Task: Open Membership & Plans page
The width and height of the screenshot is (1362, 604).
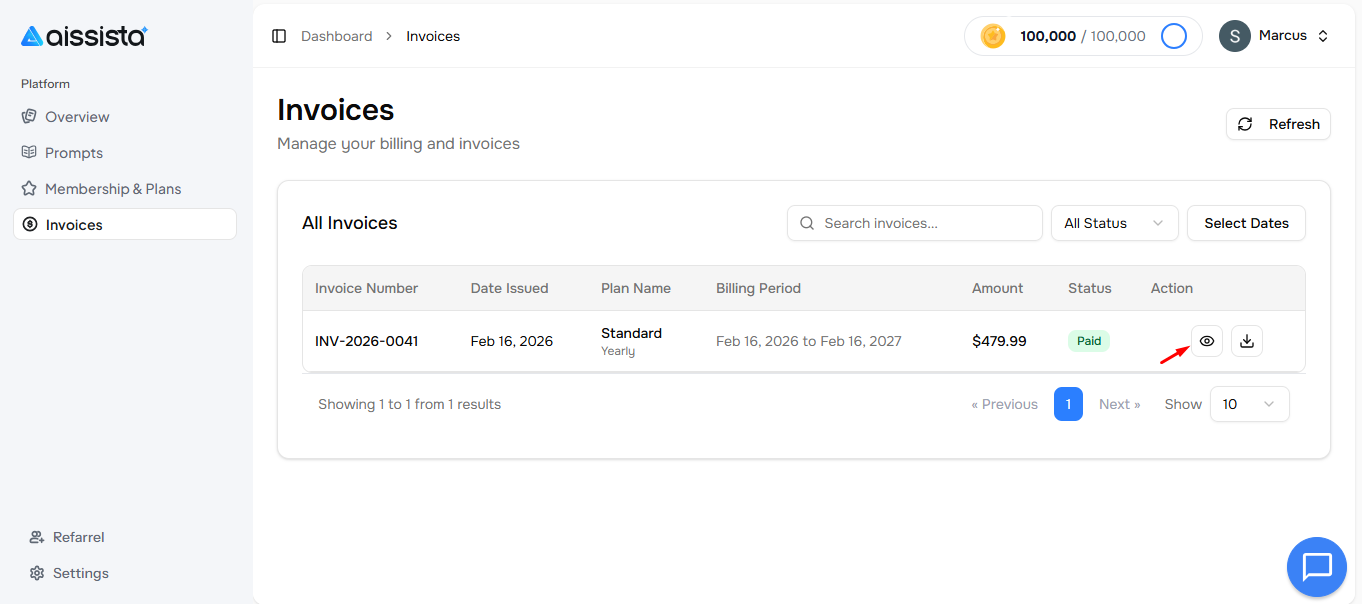Action: click(x=113, y=189)
